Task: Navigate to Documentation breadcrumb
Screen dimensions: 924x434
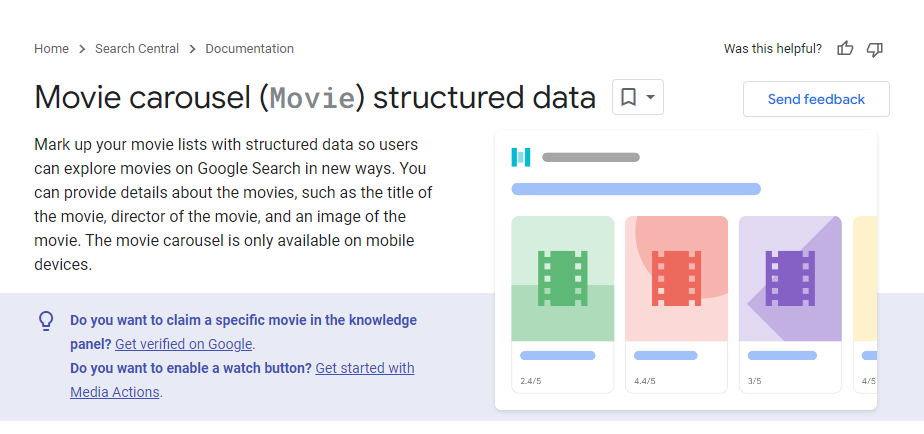Action: [x=249, y=48]
